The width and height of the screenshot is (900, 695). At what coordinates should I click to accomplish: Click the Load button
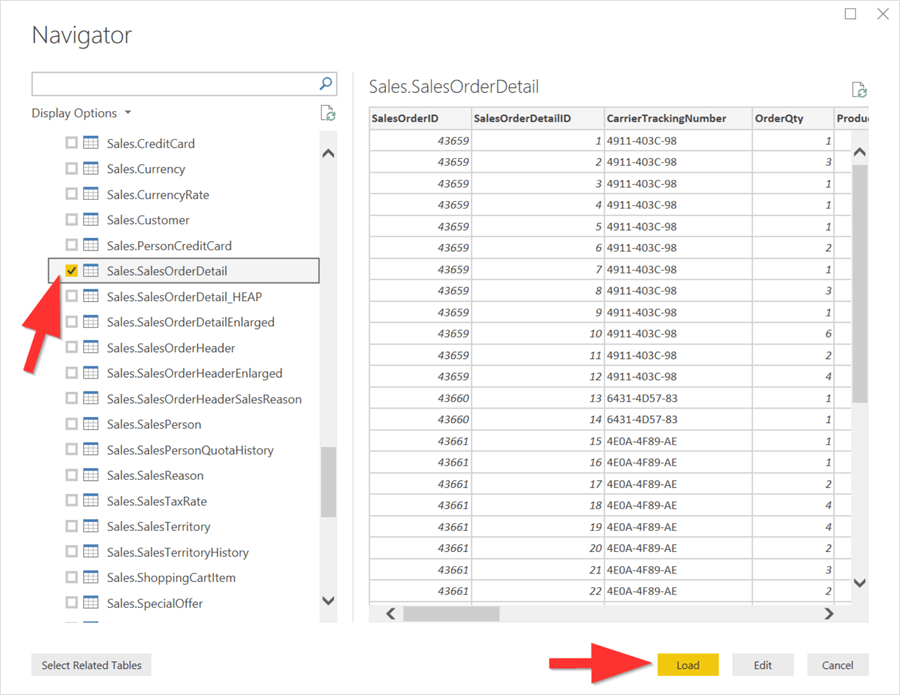click(688, 665)
